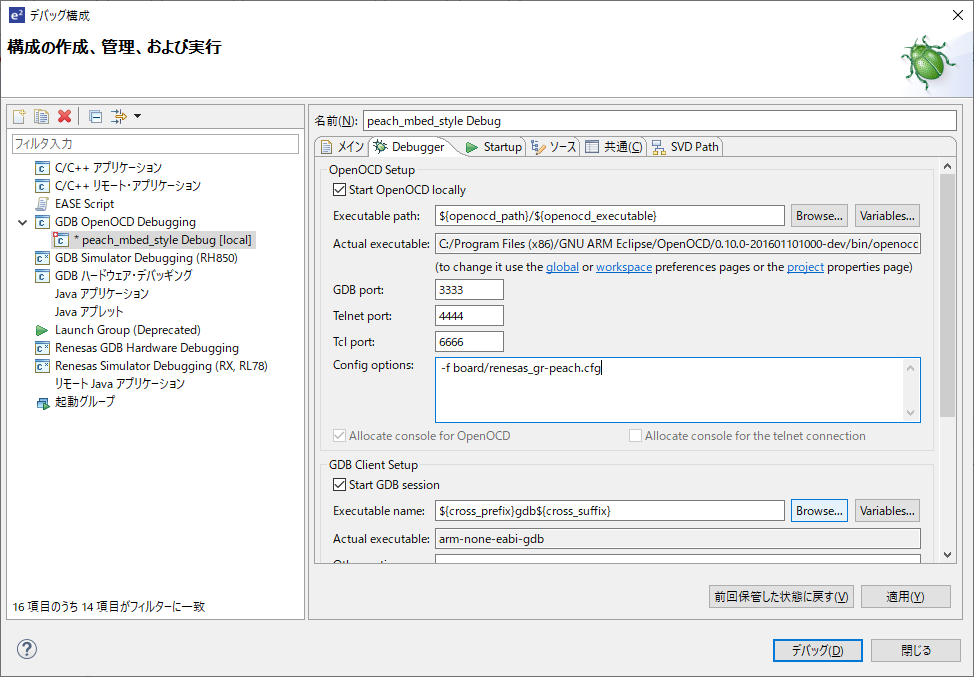Click the collapse all icon

(x=96, y=116)
